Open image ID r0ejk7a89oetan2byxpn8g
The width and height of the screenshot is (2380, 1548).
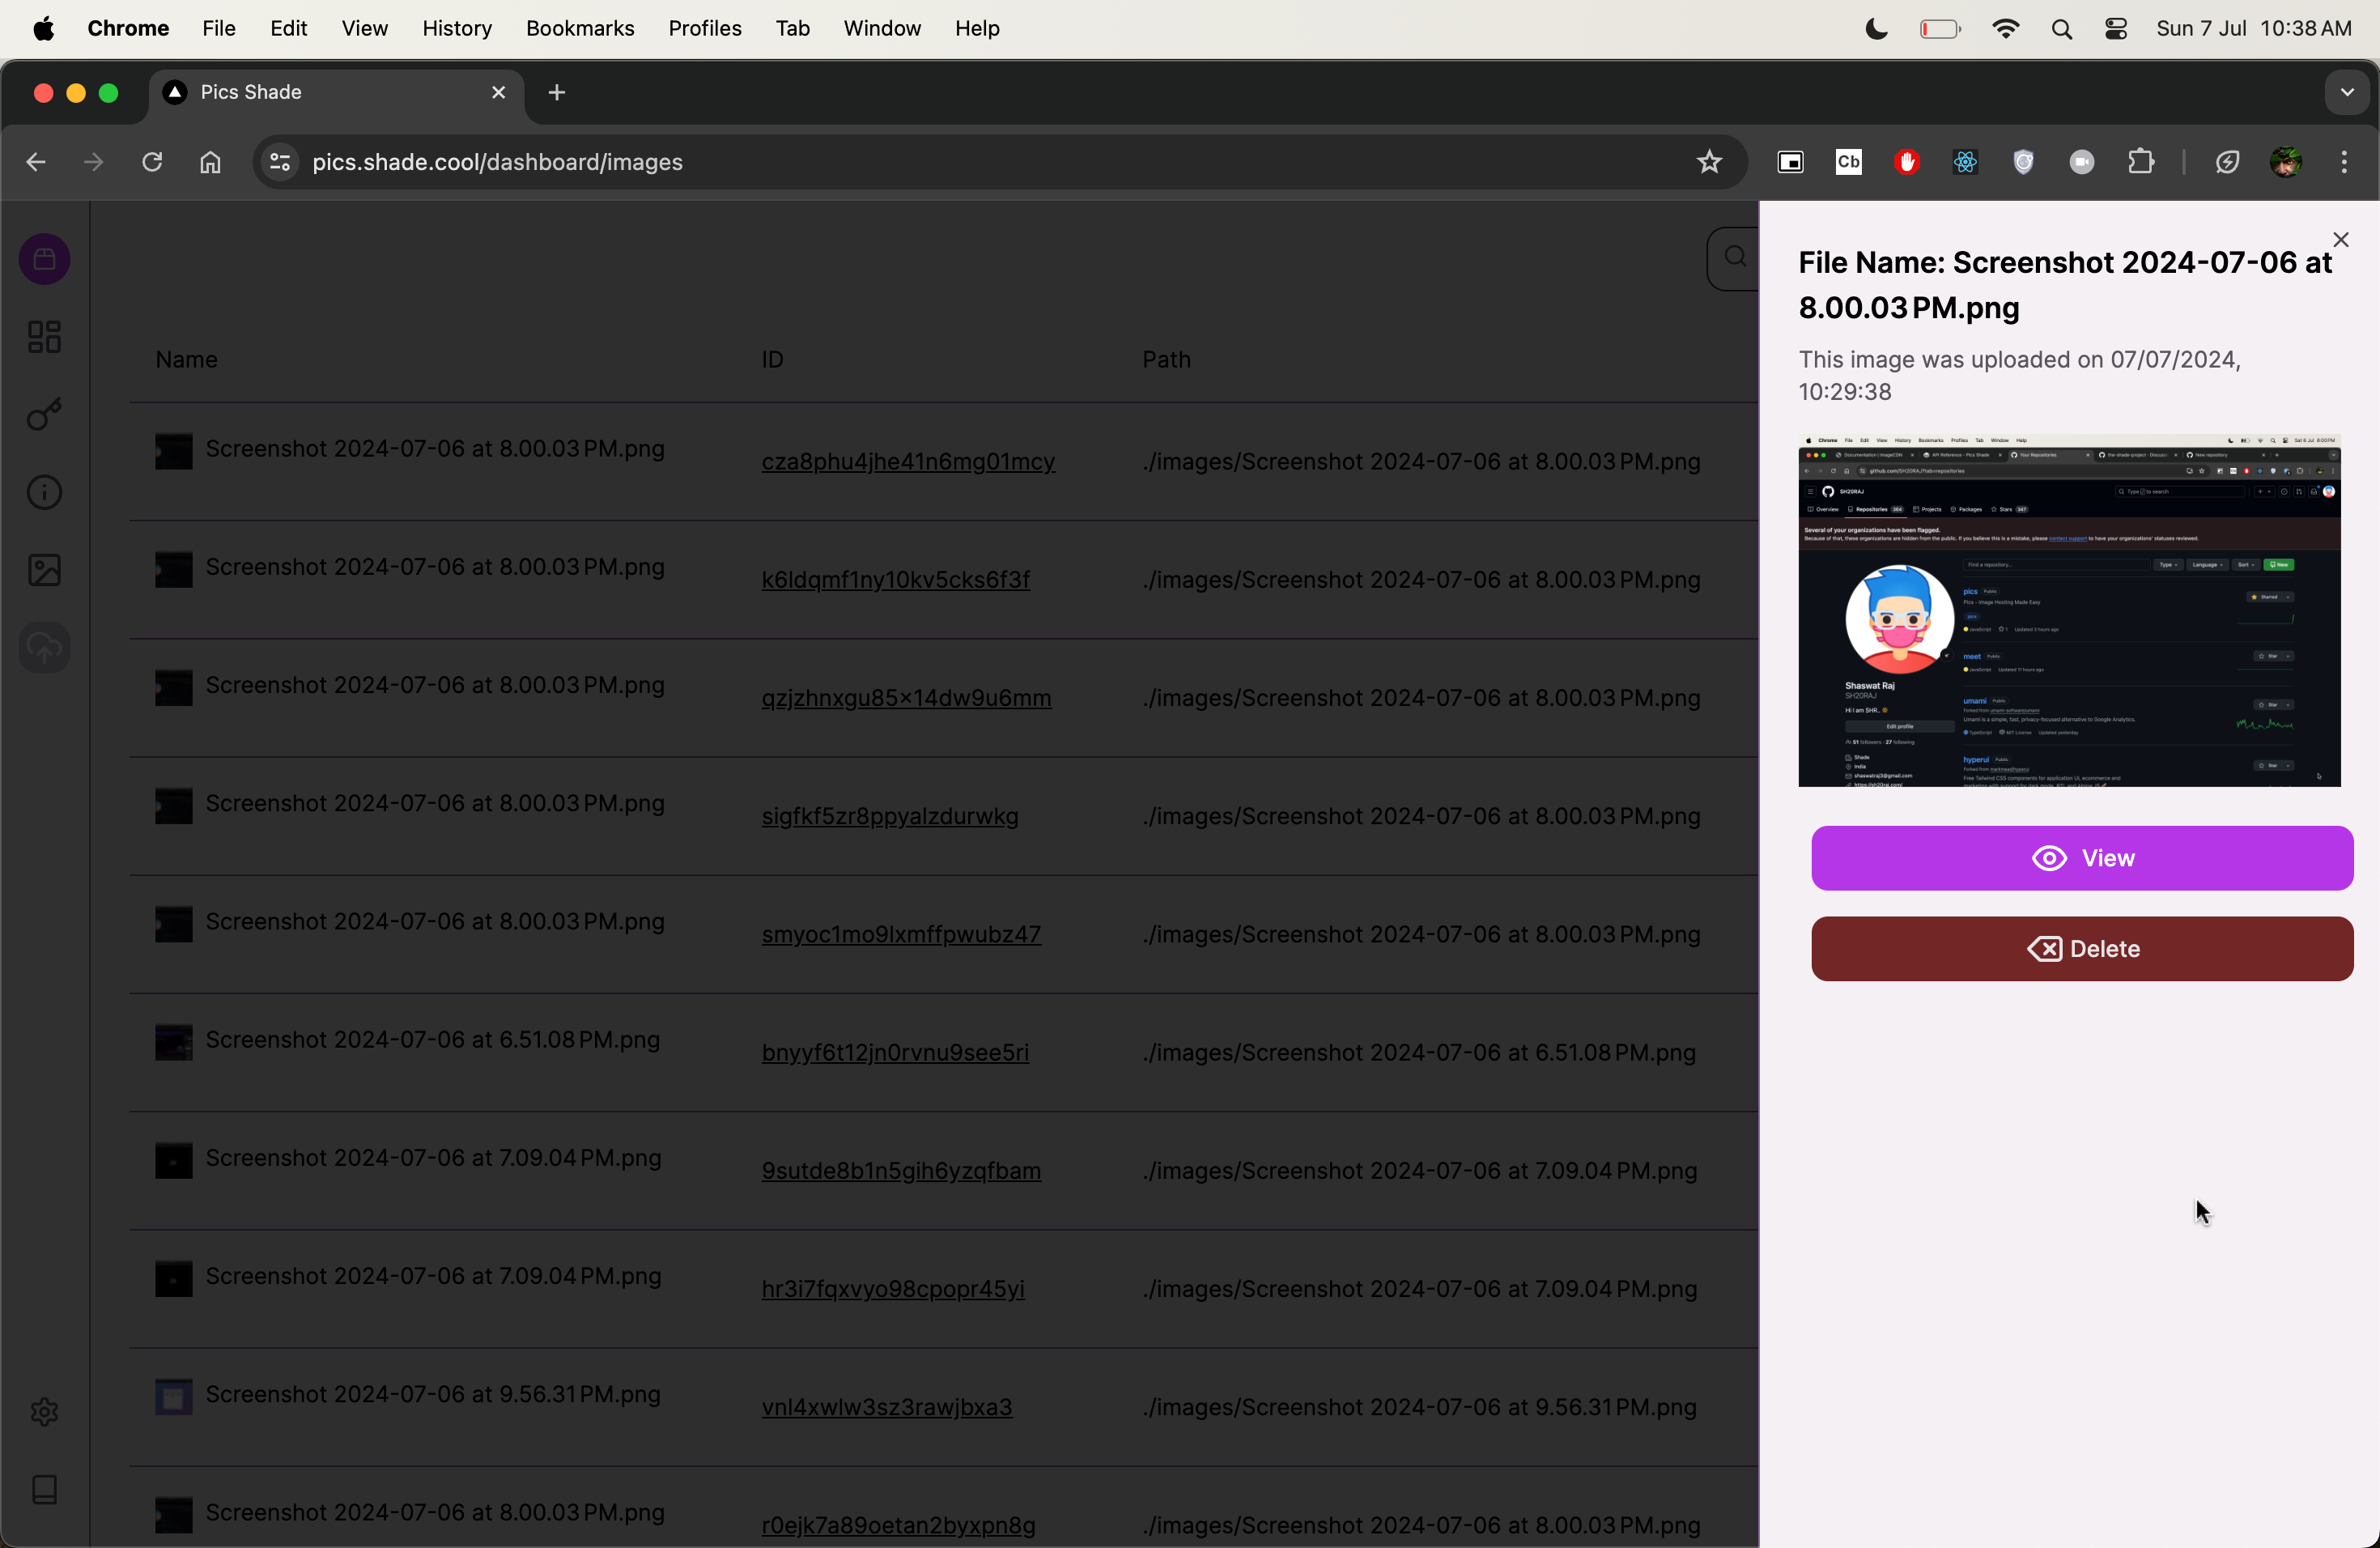(898, 1525)
